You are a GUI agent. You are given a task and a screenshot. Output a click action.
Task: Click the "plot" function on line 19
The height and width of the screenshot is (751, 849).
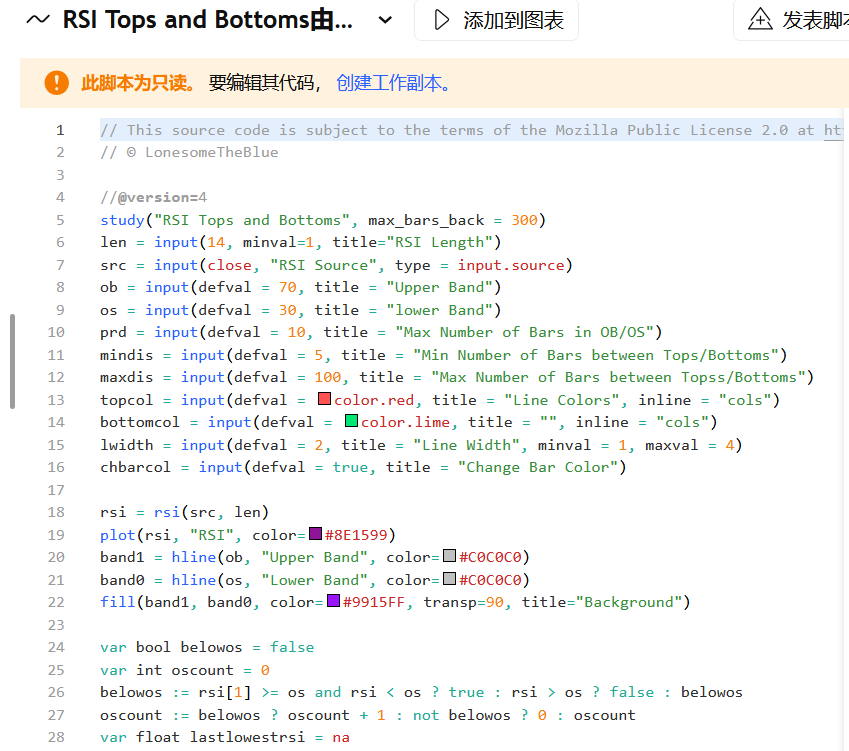tap(117, 536)
